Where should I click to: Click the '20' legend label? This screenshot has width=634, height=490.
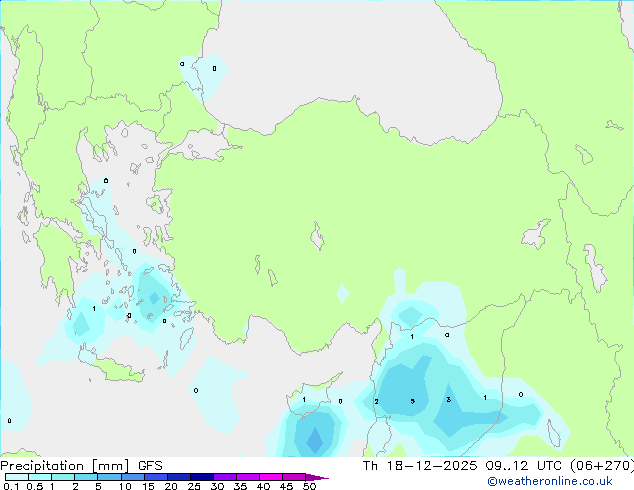171,486
